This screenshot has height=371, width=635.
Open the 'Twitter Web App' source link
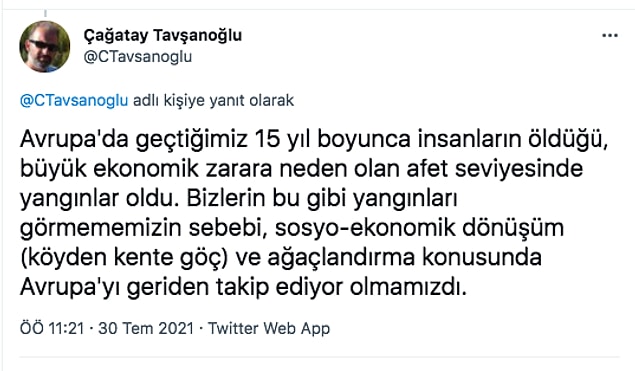click(x=269, y=328)
